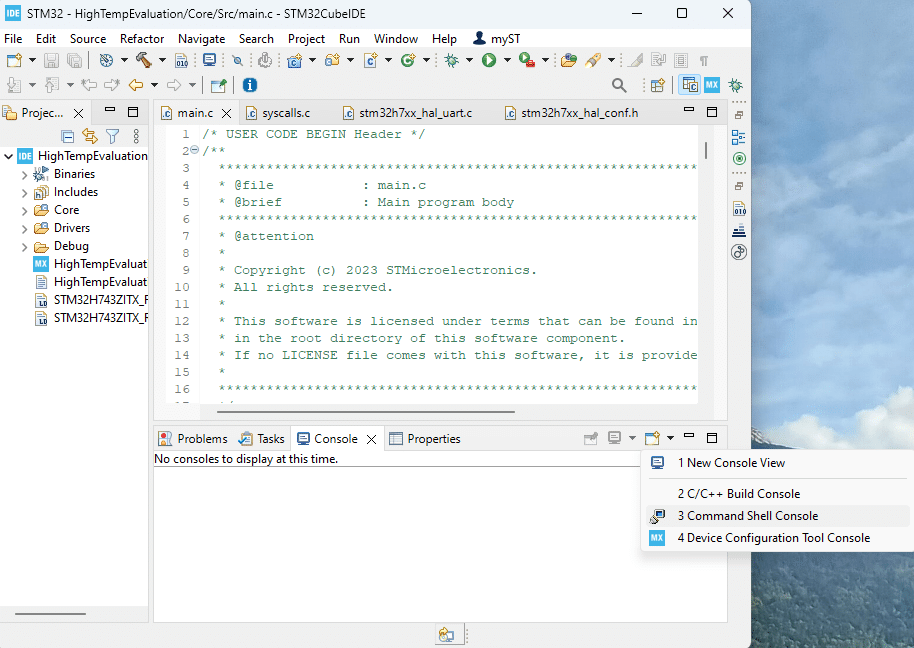Viewport: 914px width, 648px height.
Task: Collapse the comment fold on line 2
Action: coord(195,150)
